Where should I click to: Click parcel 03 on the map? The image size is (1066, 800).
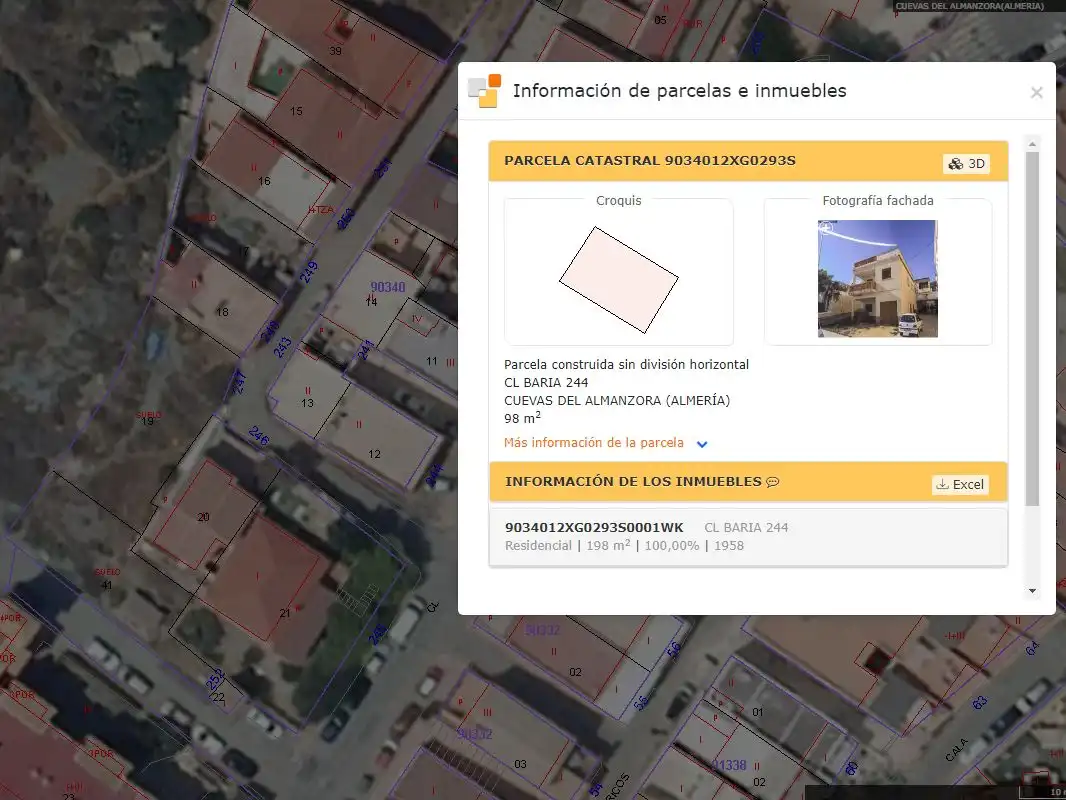click(520, 764)
